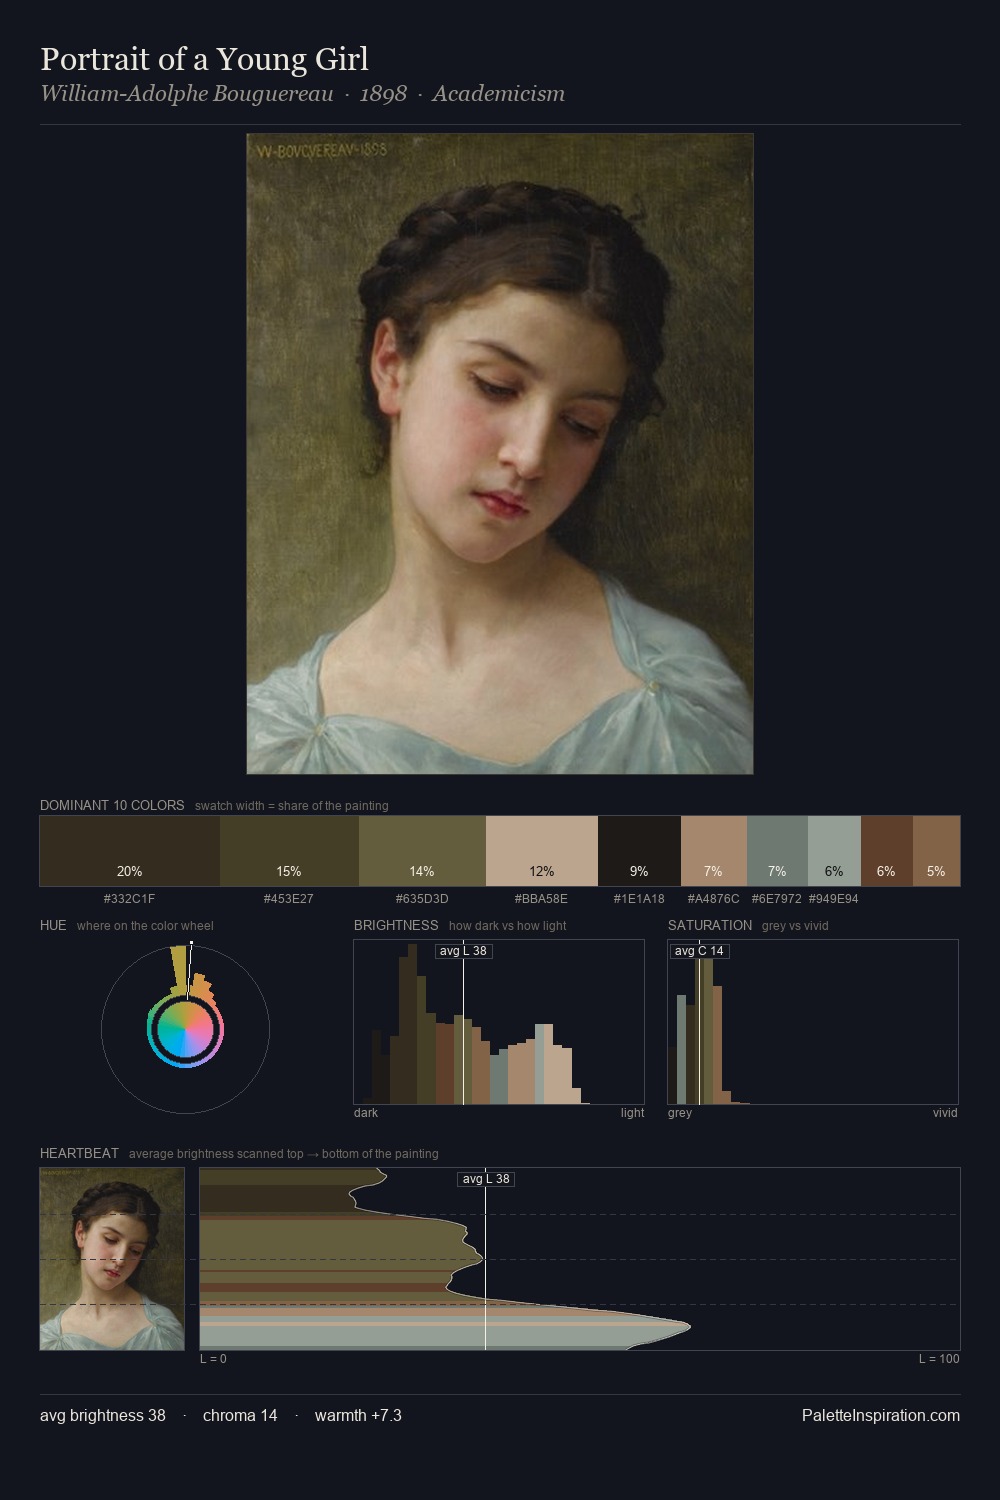Viewport: 1000px width, 1500px height.
Task: Click the 'light' axis label
Action: [x=633, y=1112]
